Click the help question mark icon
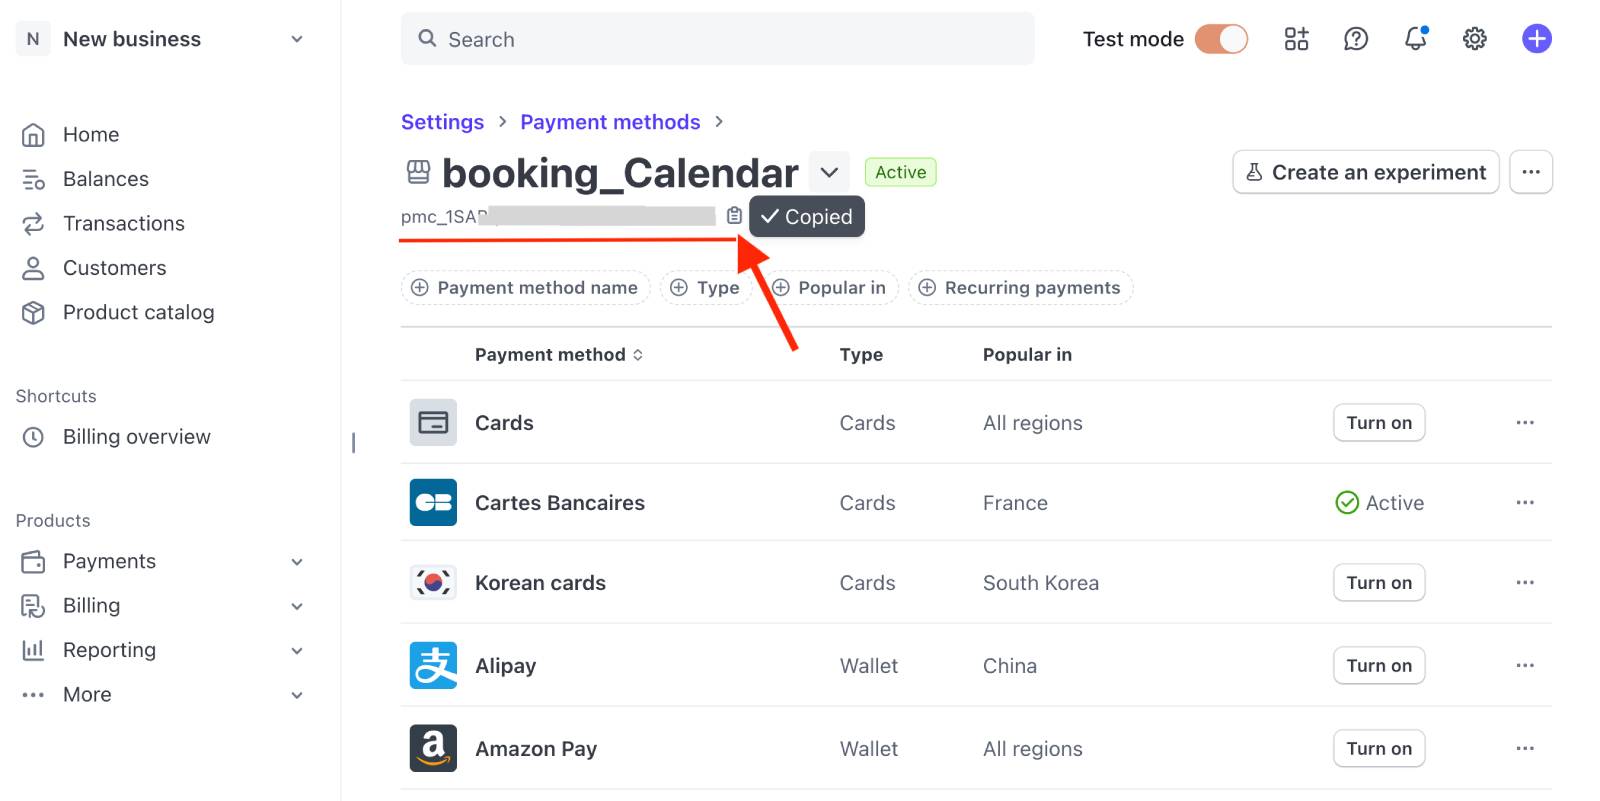The width and height of the screenshot is (1600, 801). pos(1355,39)
